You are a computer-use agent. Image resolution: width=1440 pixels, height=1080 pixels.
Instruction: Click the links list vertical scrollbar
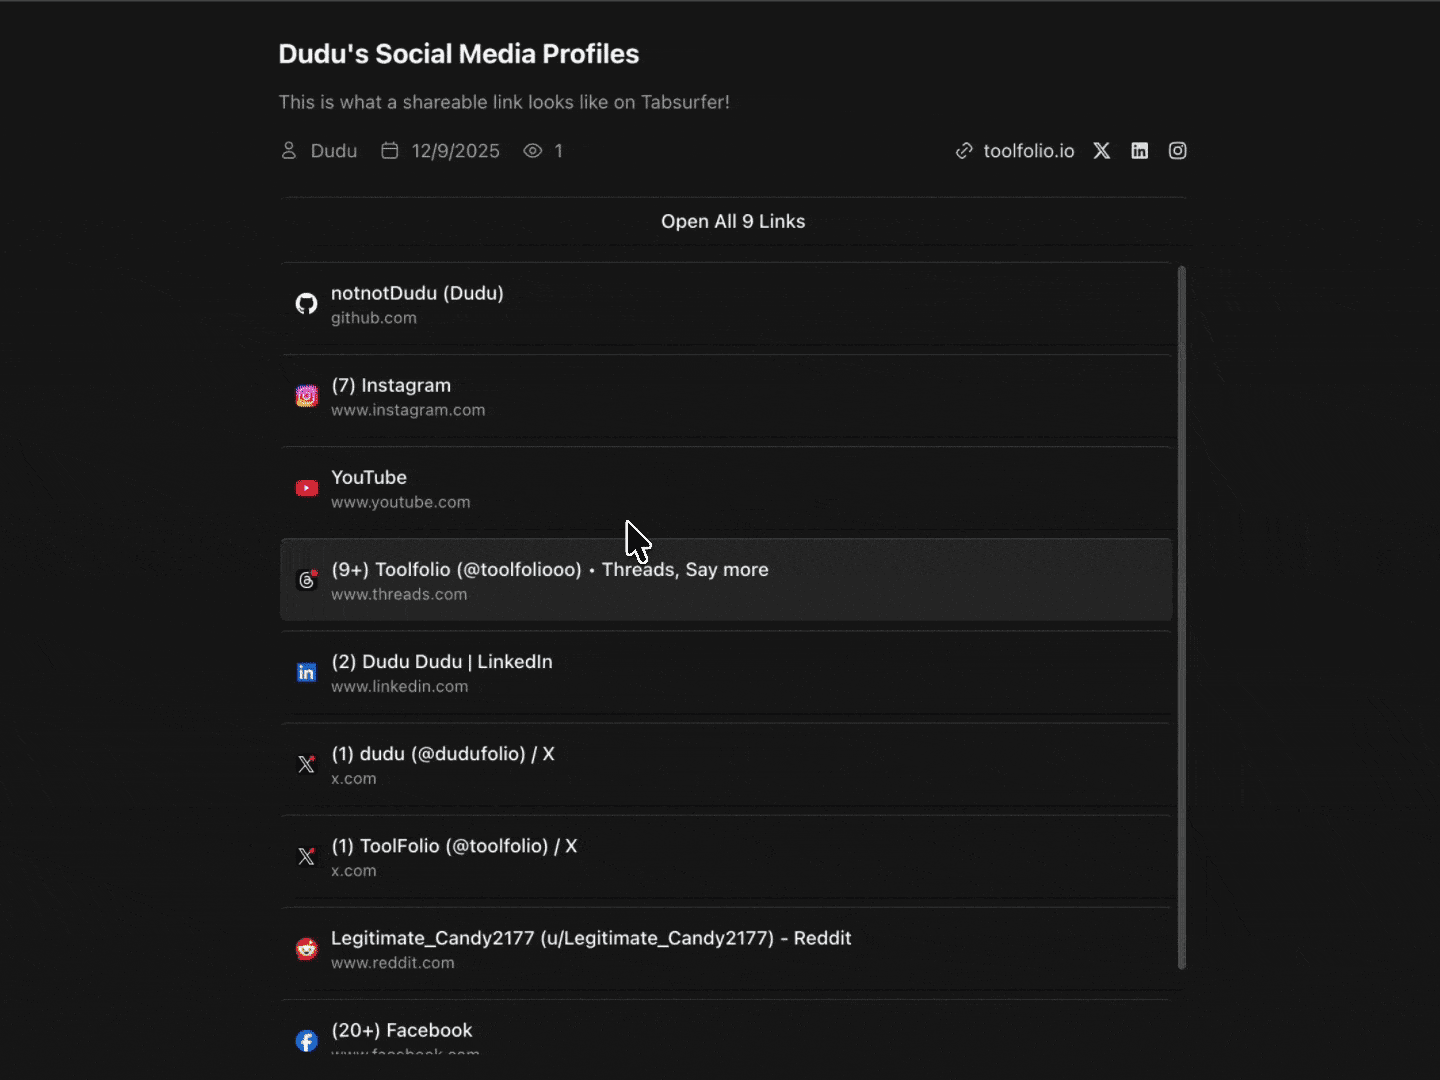1182,617
